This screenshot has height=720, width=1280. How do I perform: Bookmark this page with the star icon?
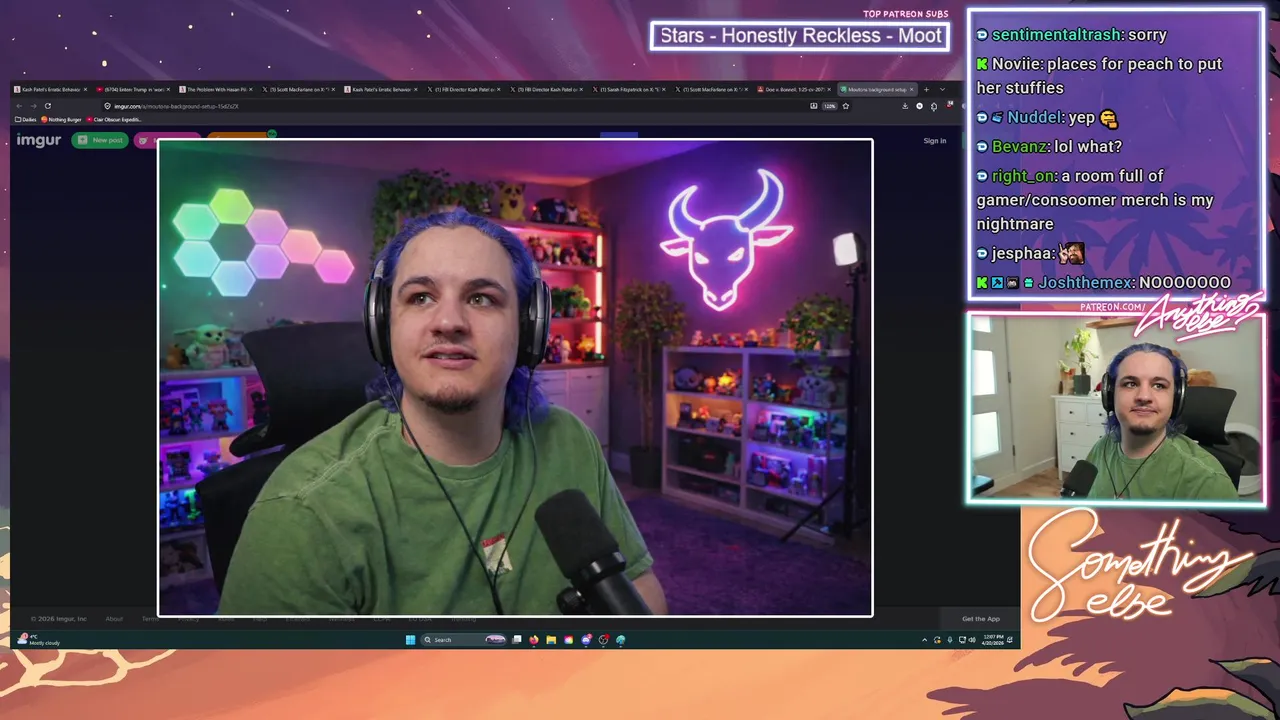845,106
